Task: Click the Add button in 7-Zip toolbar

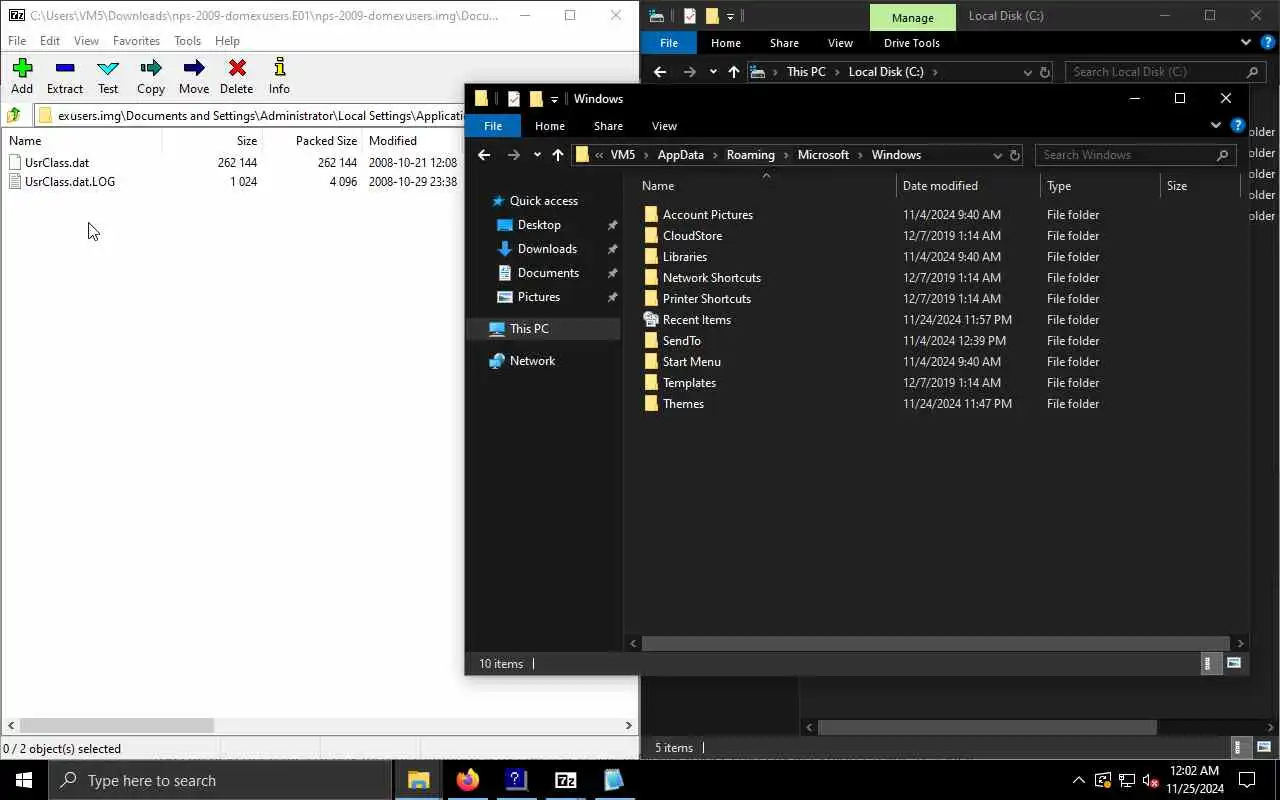Action: point(22,76)
